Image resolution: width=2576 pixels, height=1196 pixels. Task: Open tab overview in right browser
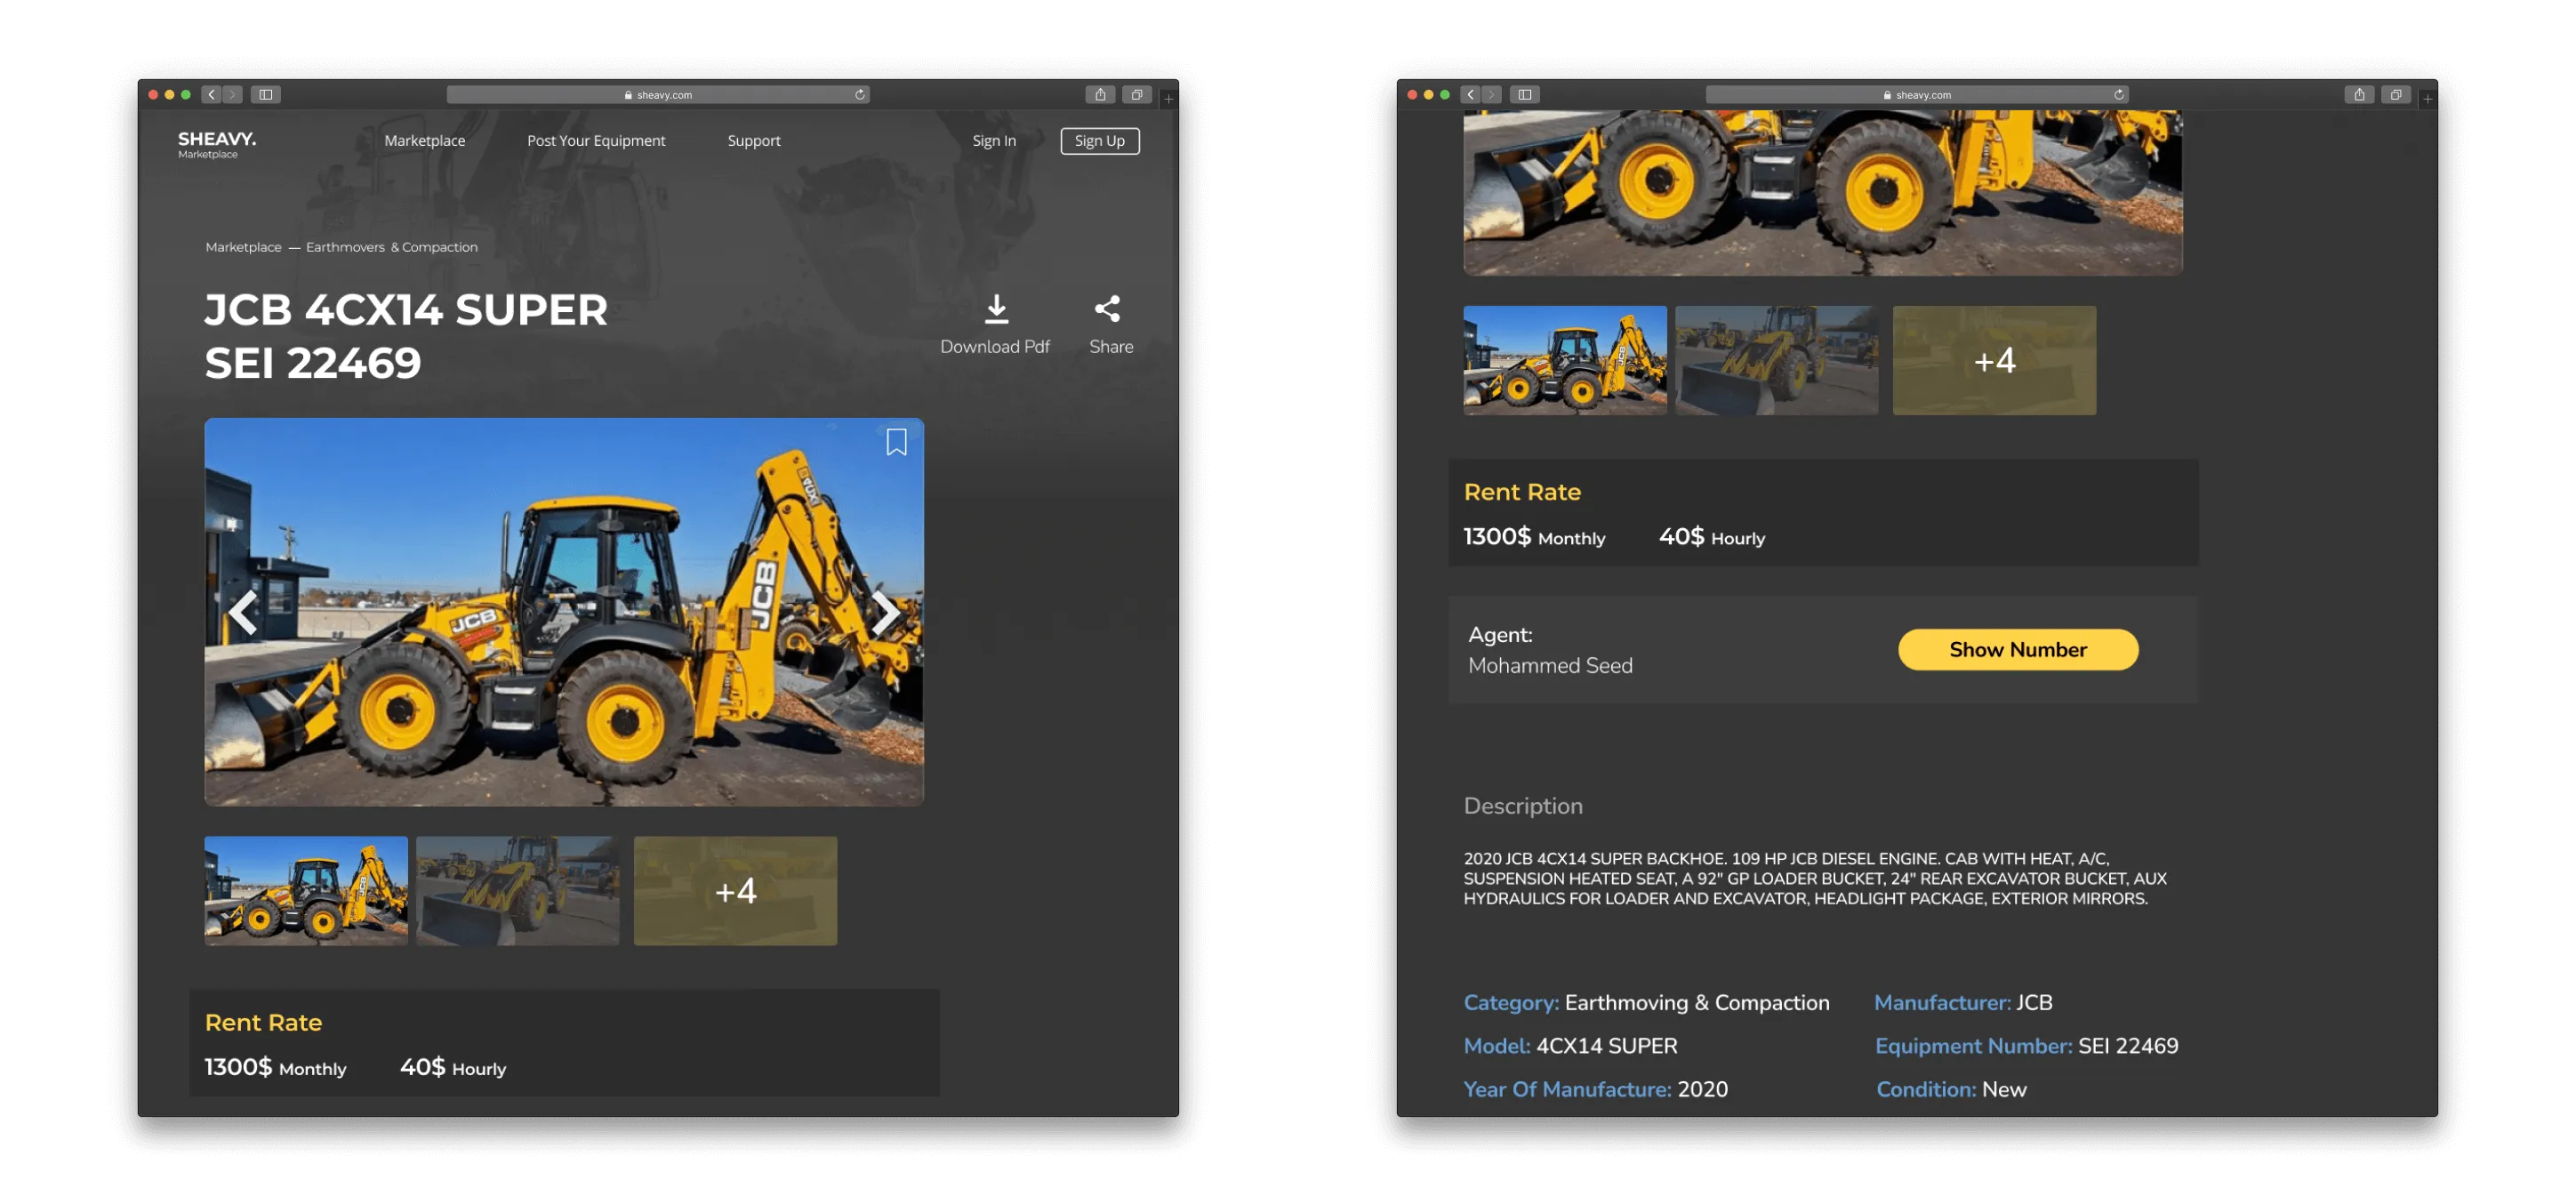tap(2395, 95)
